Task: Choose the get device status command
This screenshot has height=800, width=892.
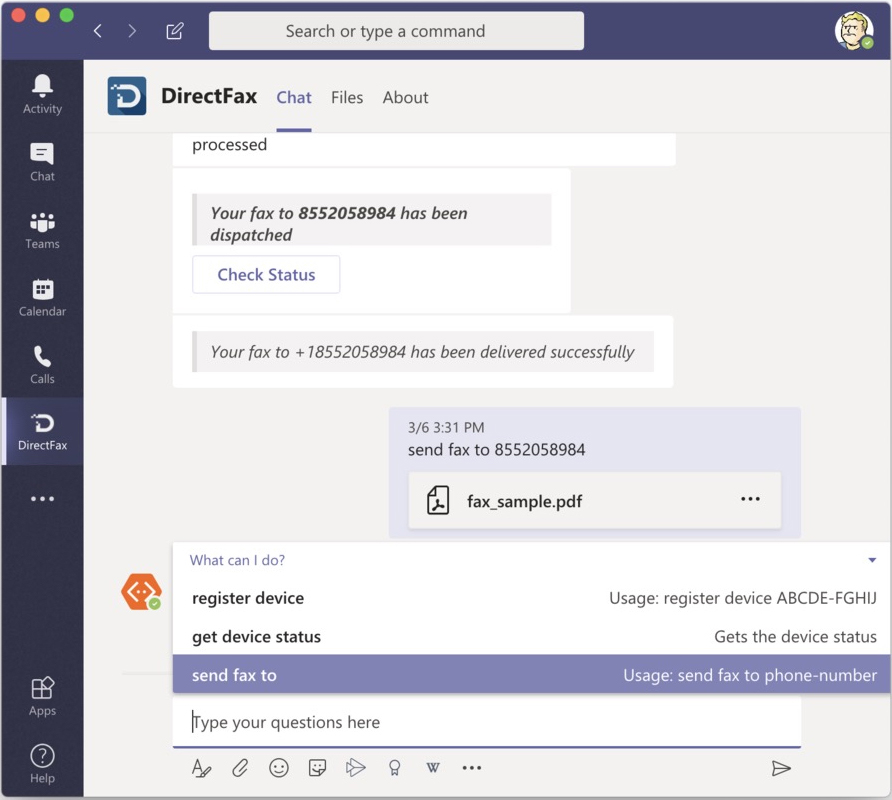Action: 532,636
